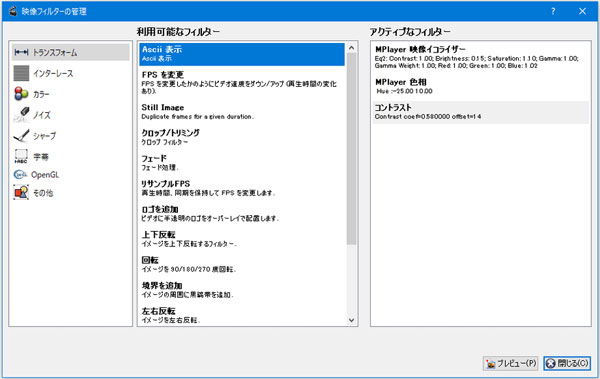Screen dimensions: 600x379
Task: Select active filter MPlayer 色相
Action: click(x=480, y=86)
